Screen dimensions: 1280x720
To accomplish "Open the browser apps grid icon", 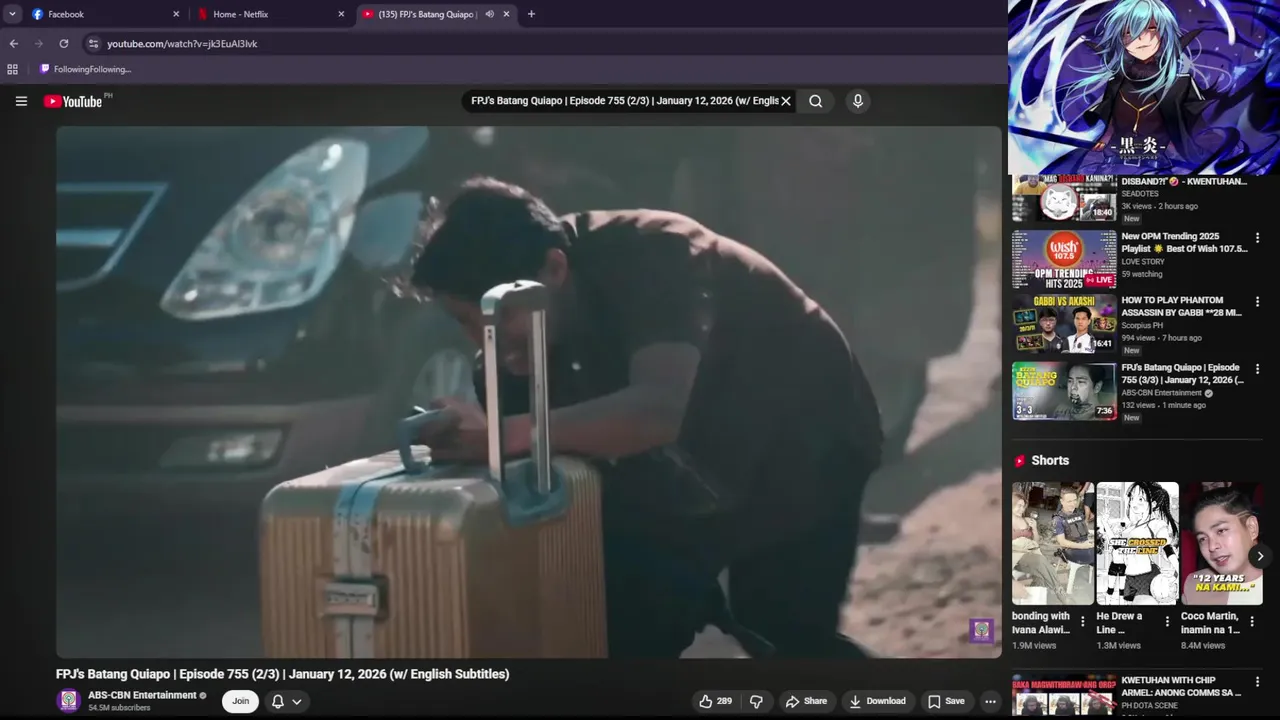I will pyautogui.click(x=12, y=69).
